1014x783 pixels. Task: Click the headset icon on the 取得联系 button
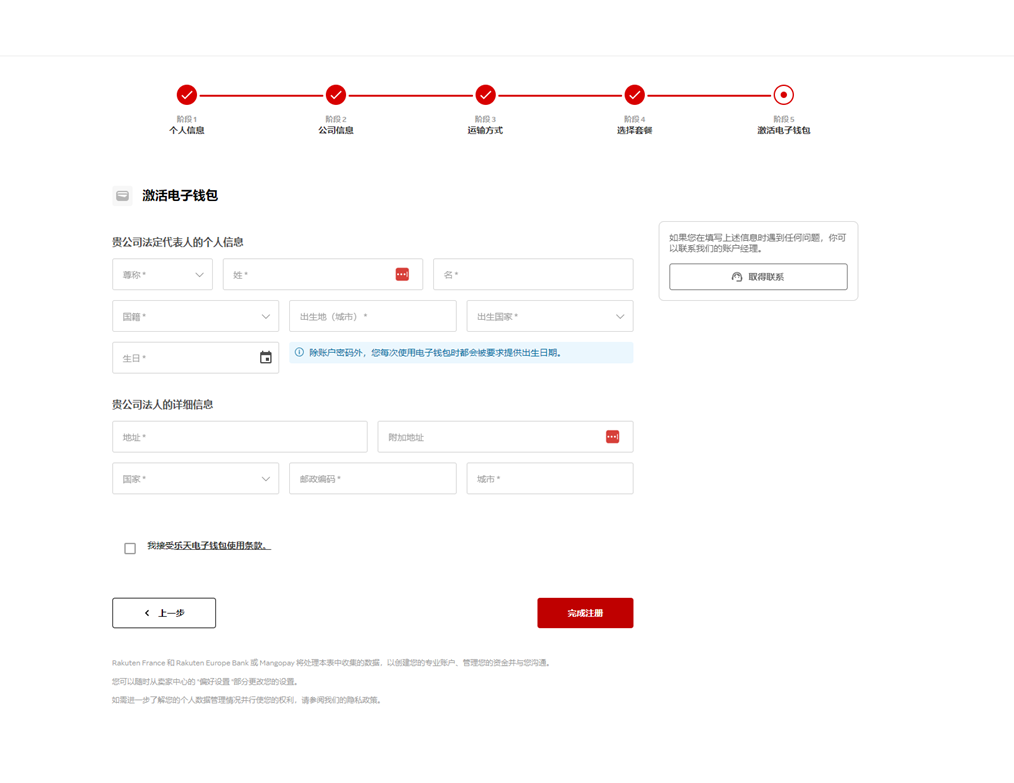(x=736, y=277)
